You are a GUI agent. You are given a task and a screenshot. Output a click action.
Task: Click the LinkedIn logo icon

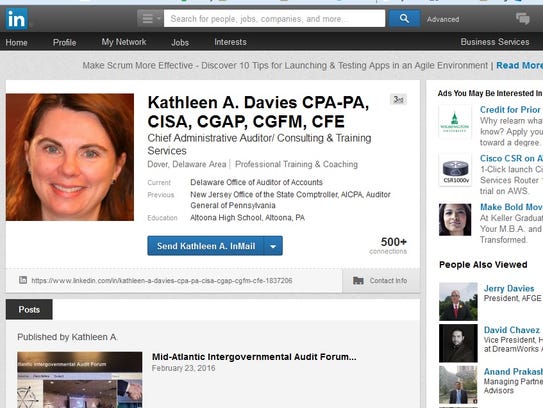coord(17,19)
